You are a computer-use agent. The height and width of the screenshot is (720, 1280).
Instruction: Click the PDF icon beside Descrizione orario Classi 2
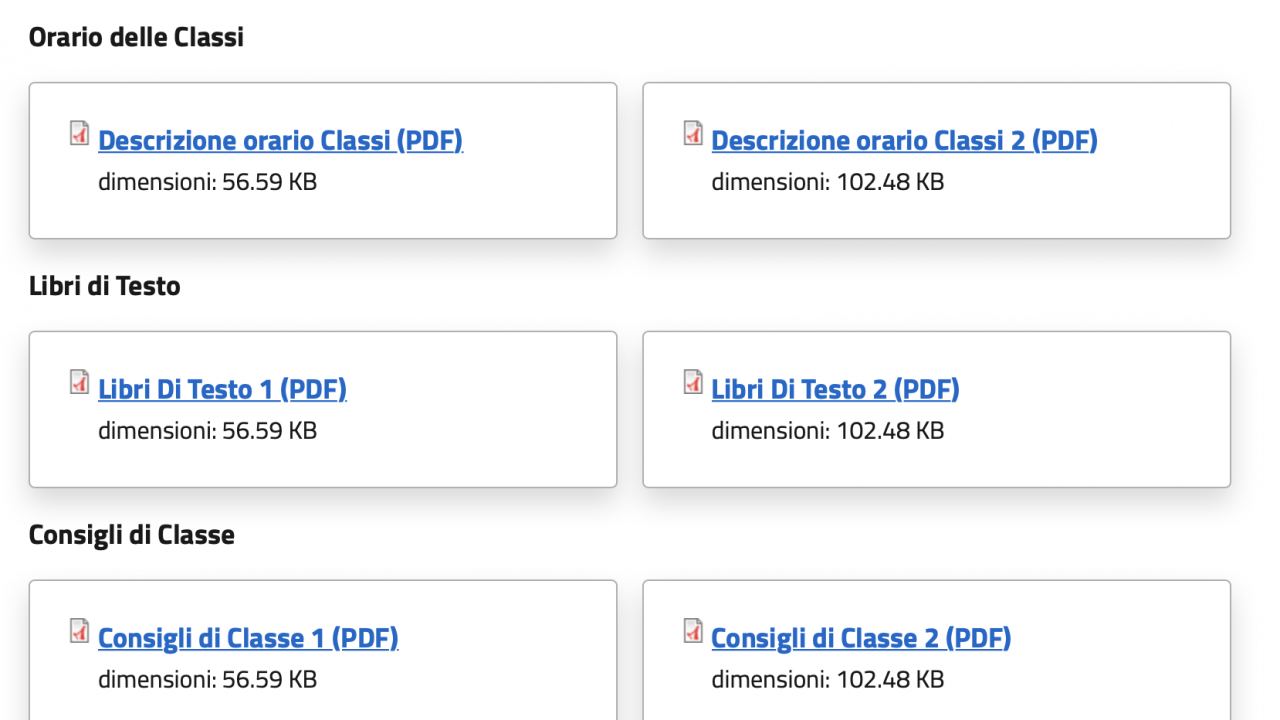[693, 133]
